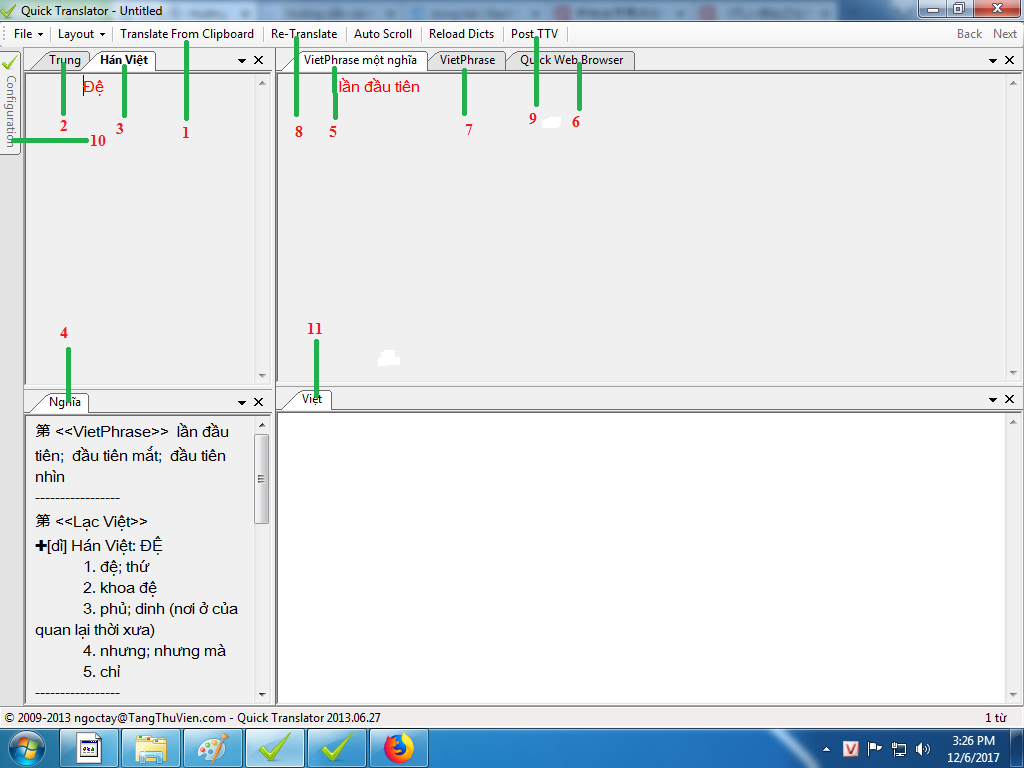Switch to the Quick Web Browser tab

(571, 60)
